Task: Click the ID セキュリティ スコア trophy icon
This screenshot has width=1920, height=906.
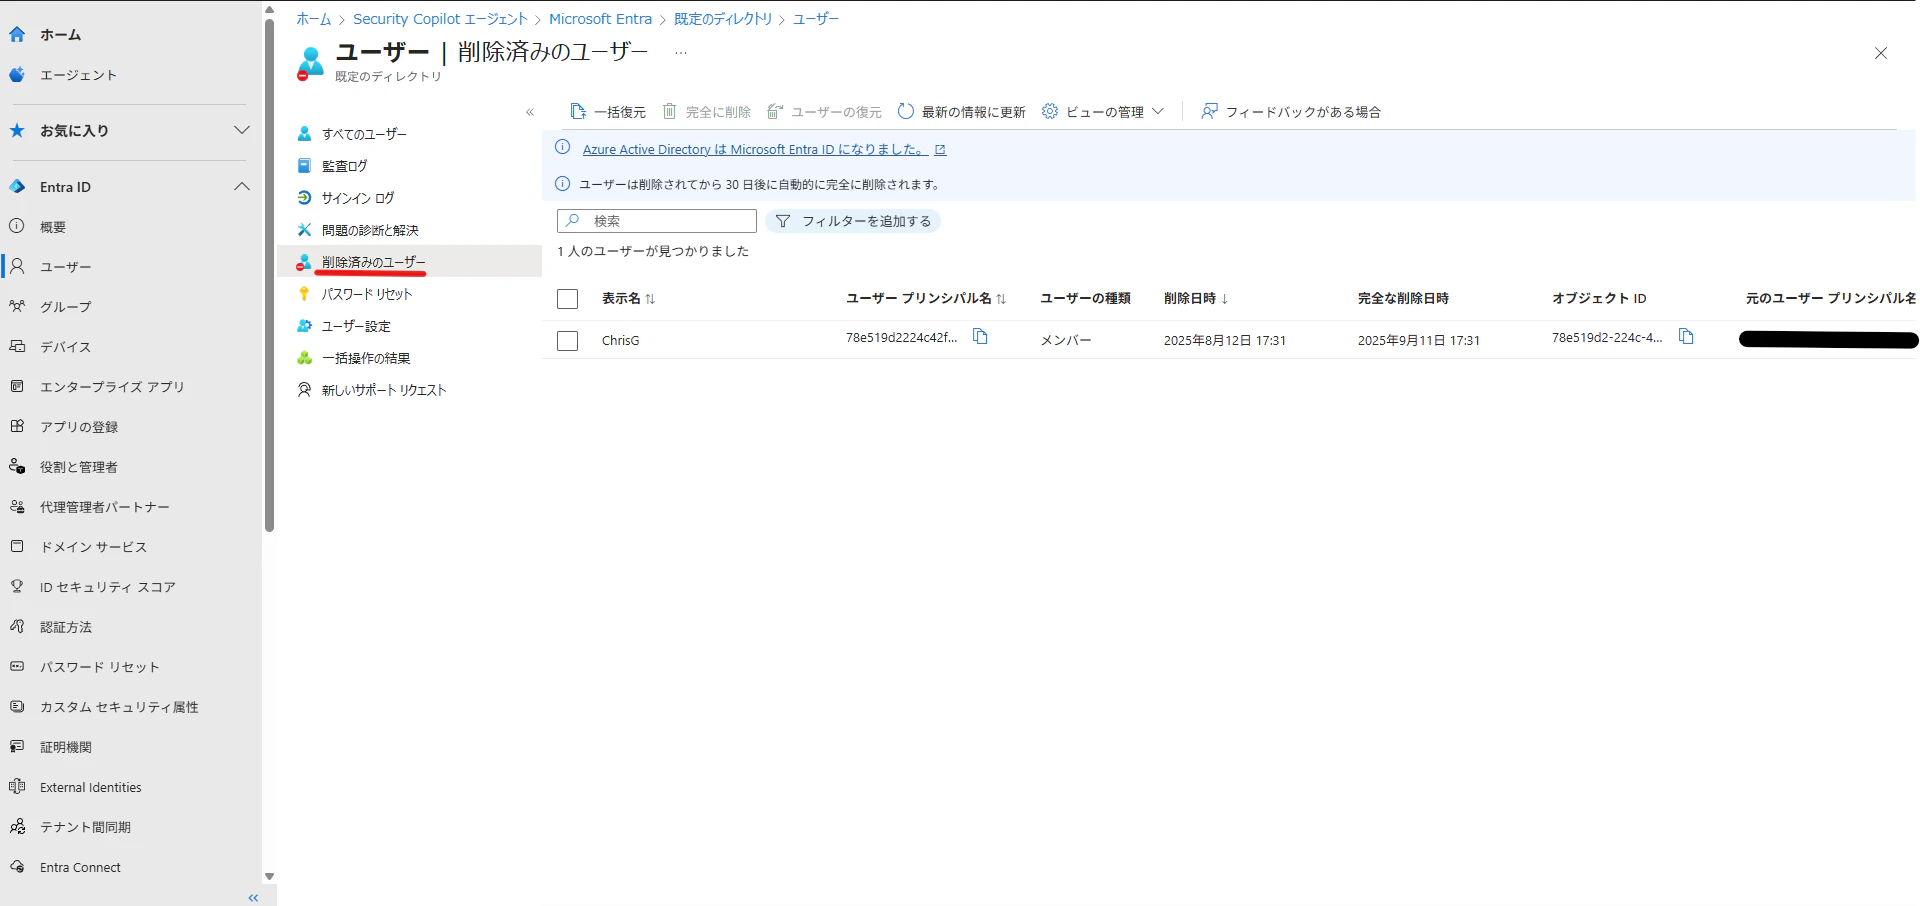Action: coord(17,586)
